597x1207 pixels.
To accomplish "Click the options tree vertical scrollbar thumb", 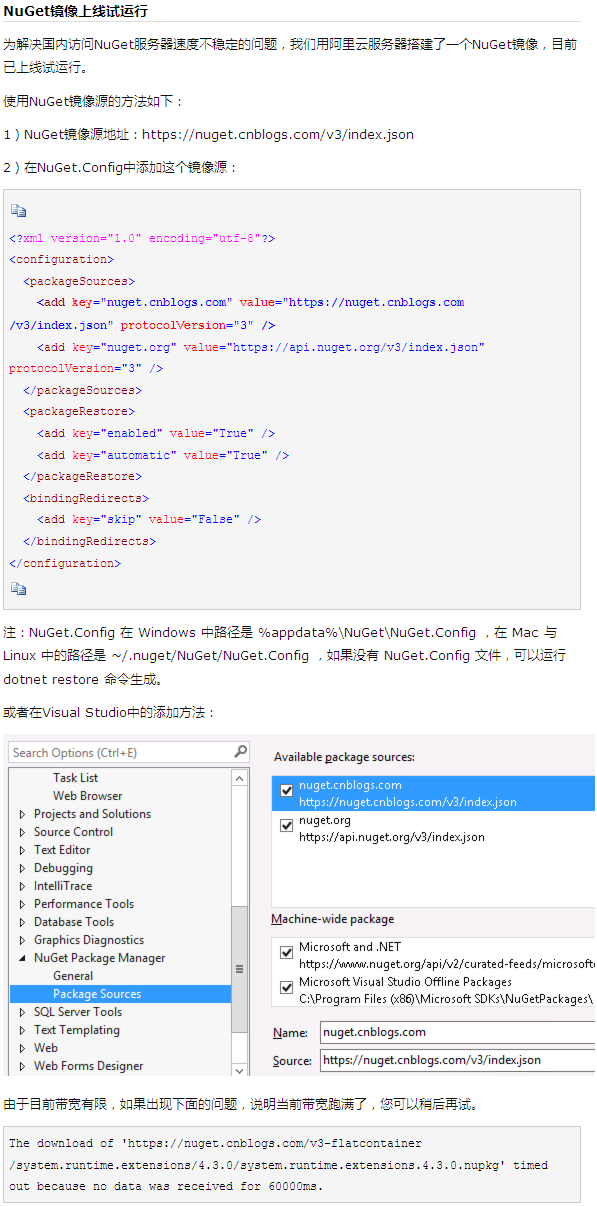I will point(239,968).
